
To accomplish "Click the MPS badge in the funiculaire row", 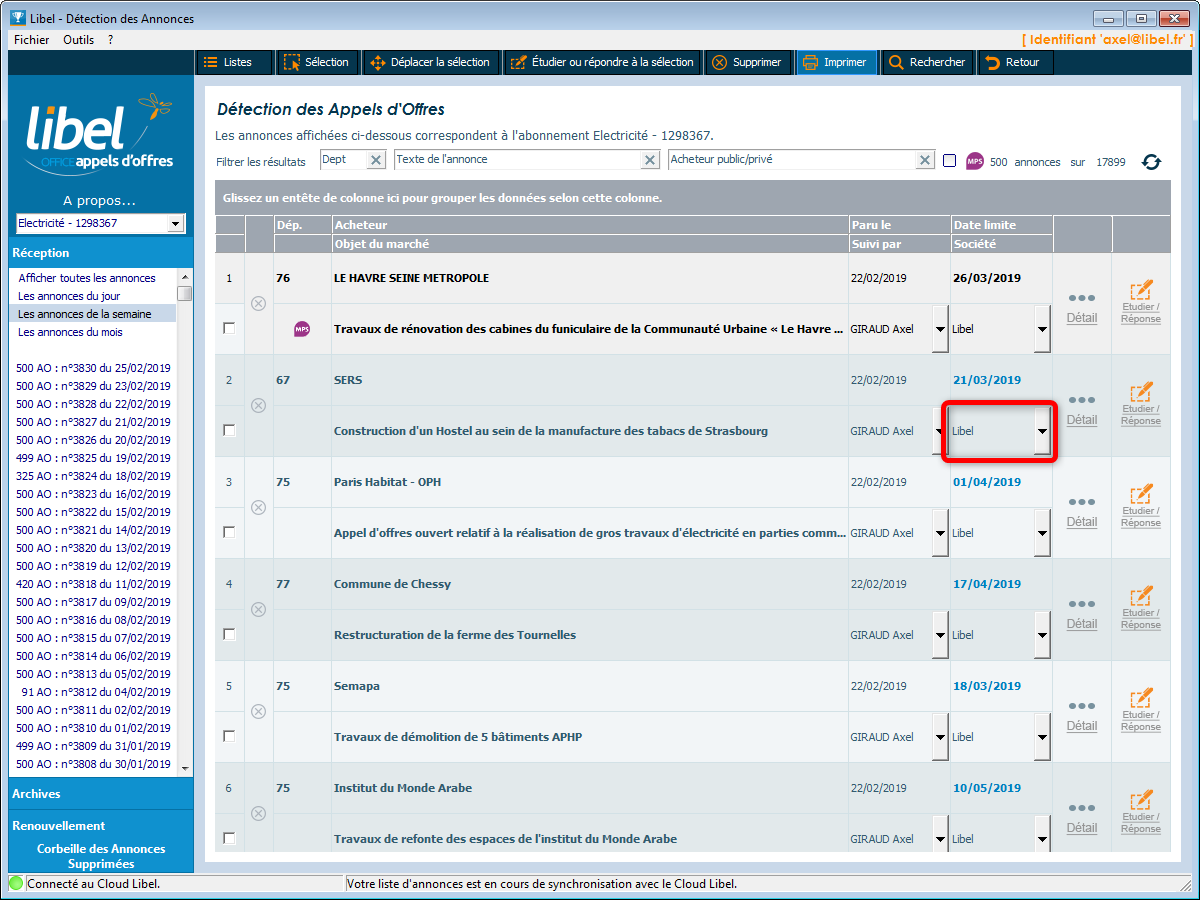I will (x=302, y=329).
